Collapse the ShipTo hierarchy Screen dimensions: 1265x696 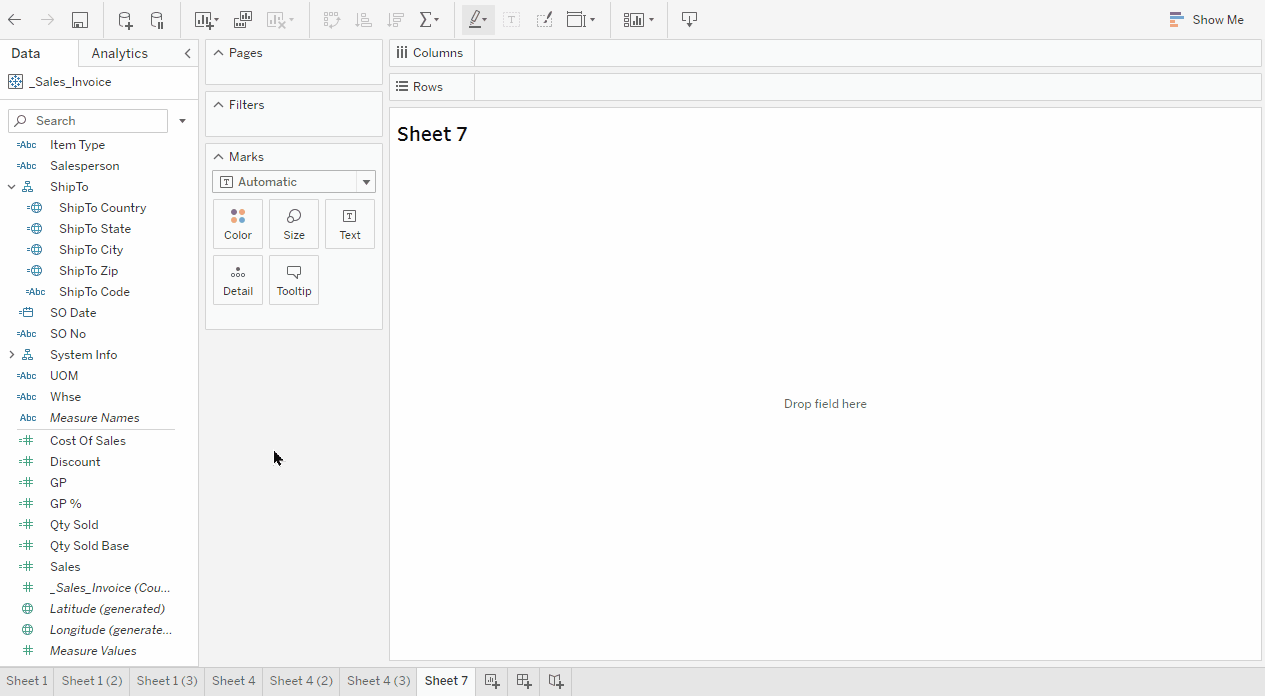tap(12, 187)
